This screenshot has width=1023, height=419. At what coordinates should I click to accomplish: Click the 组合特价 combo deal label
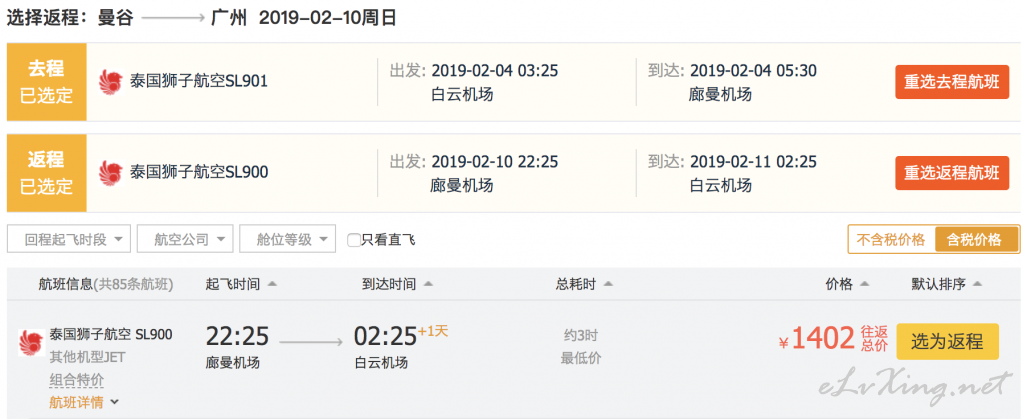(x=76, y=380)
